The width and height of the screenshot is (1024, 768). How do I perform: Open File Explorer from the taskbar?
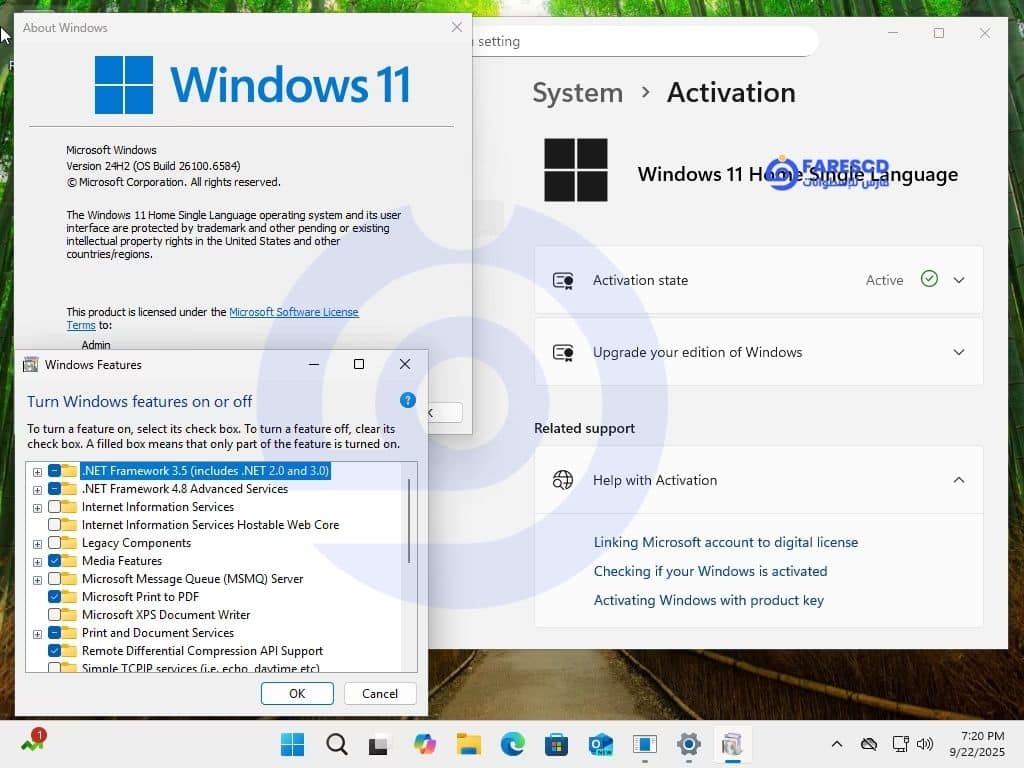[x=469, y=744]
